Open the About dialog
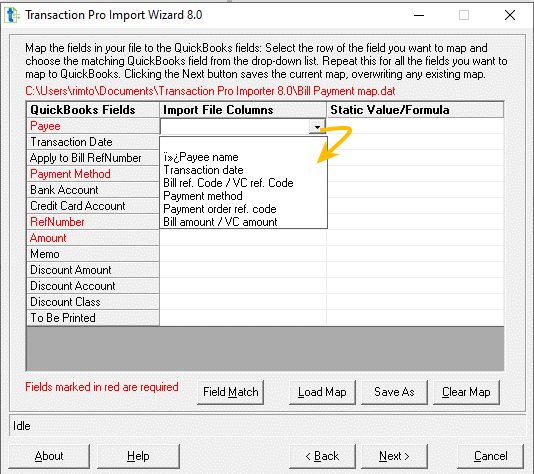The width and height of the screenshot is (534, 474). coord(49,456)
